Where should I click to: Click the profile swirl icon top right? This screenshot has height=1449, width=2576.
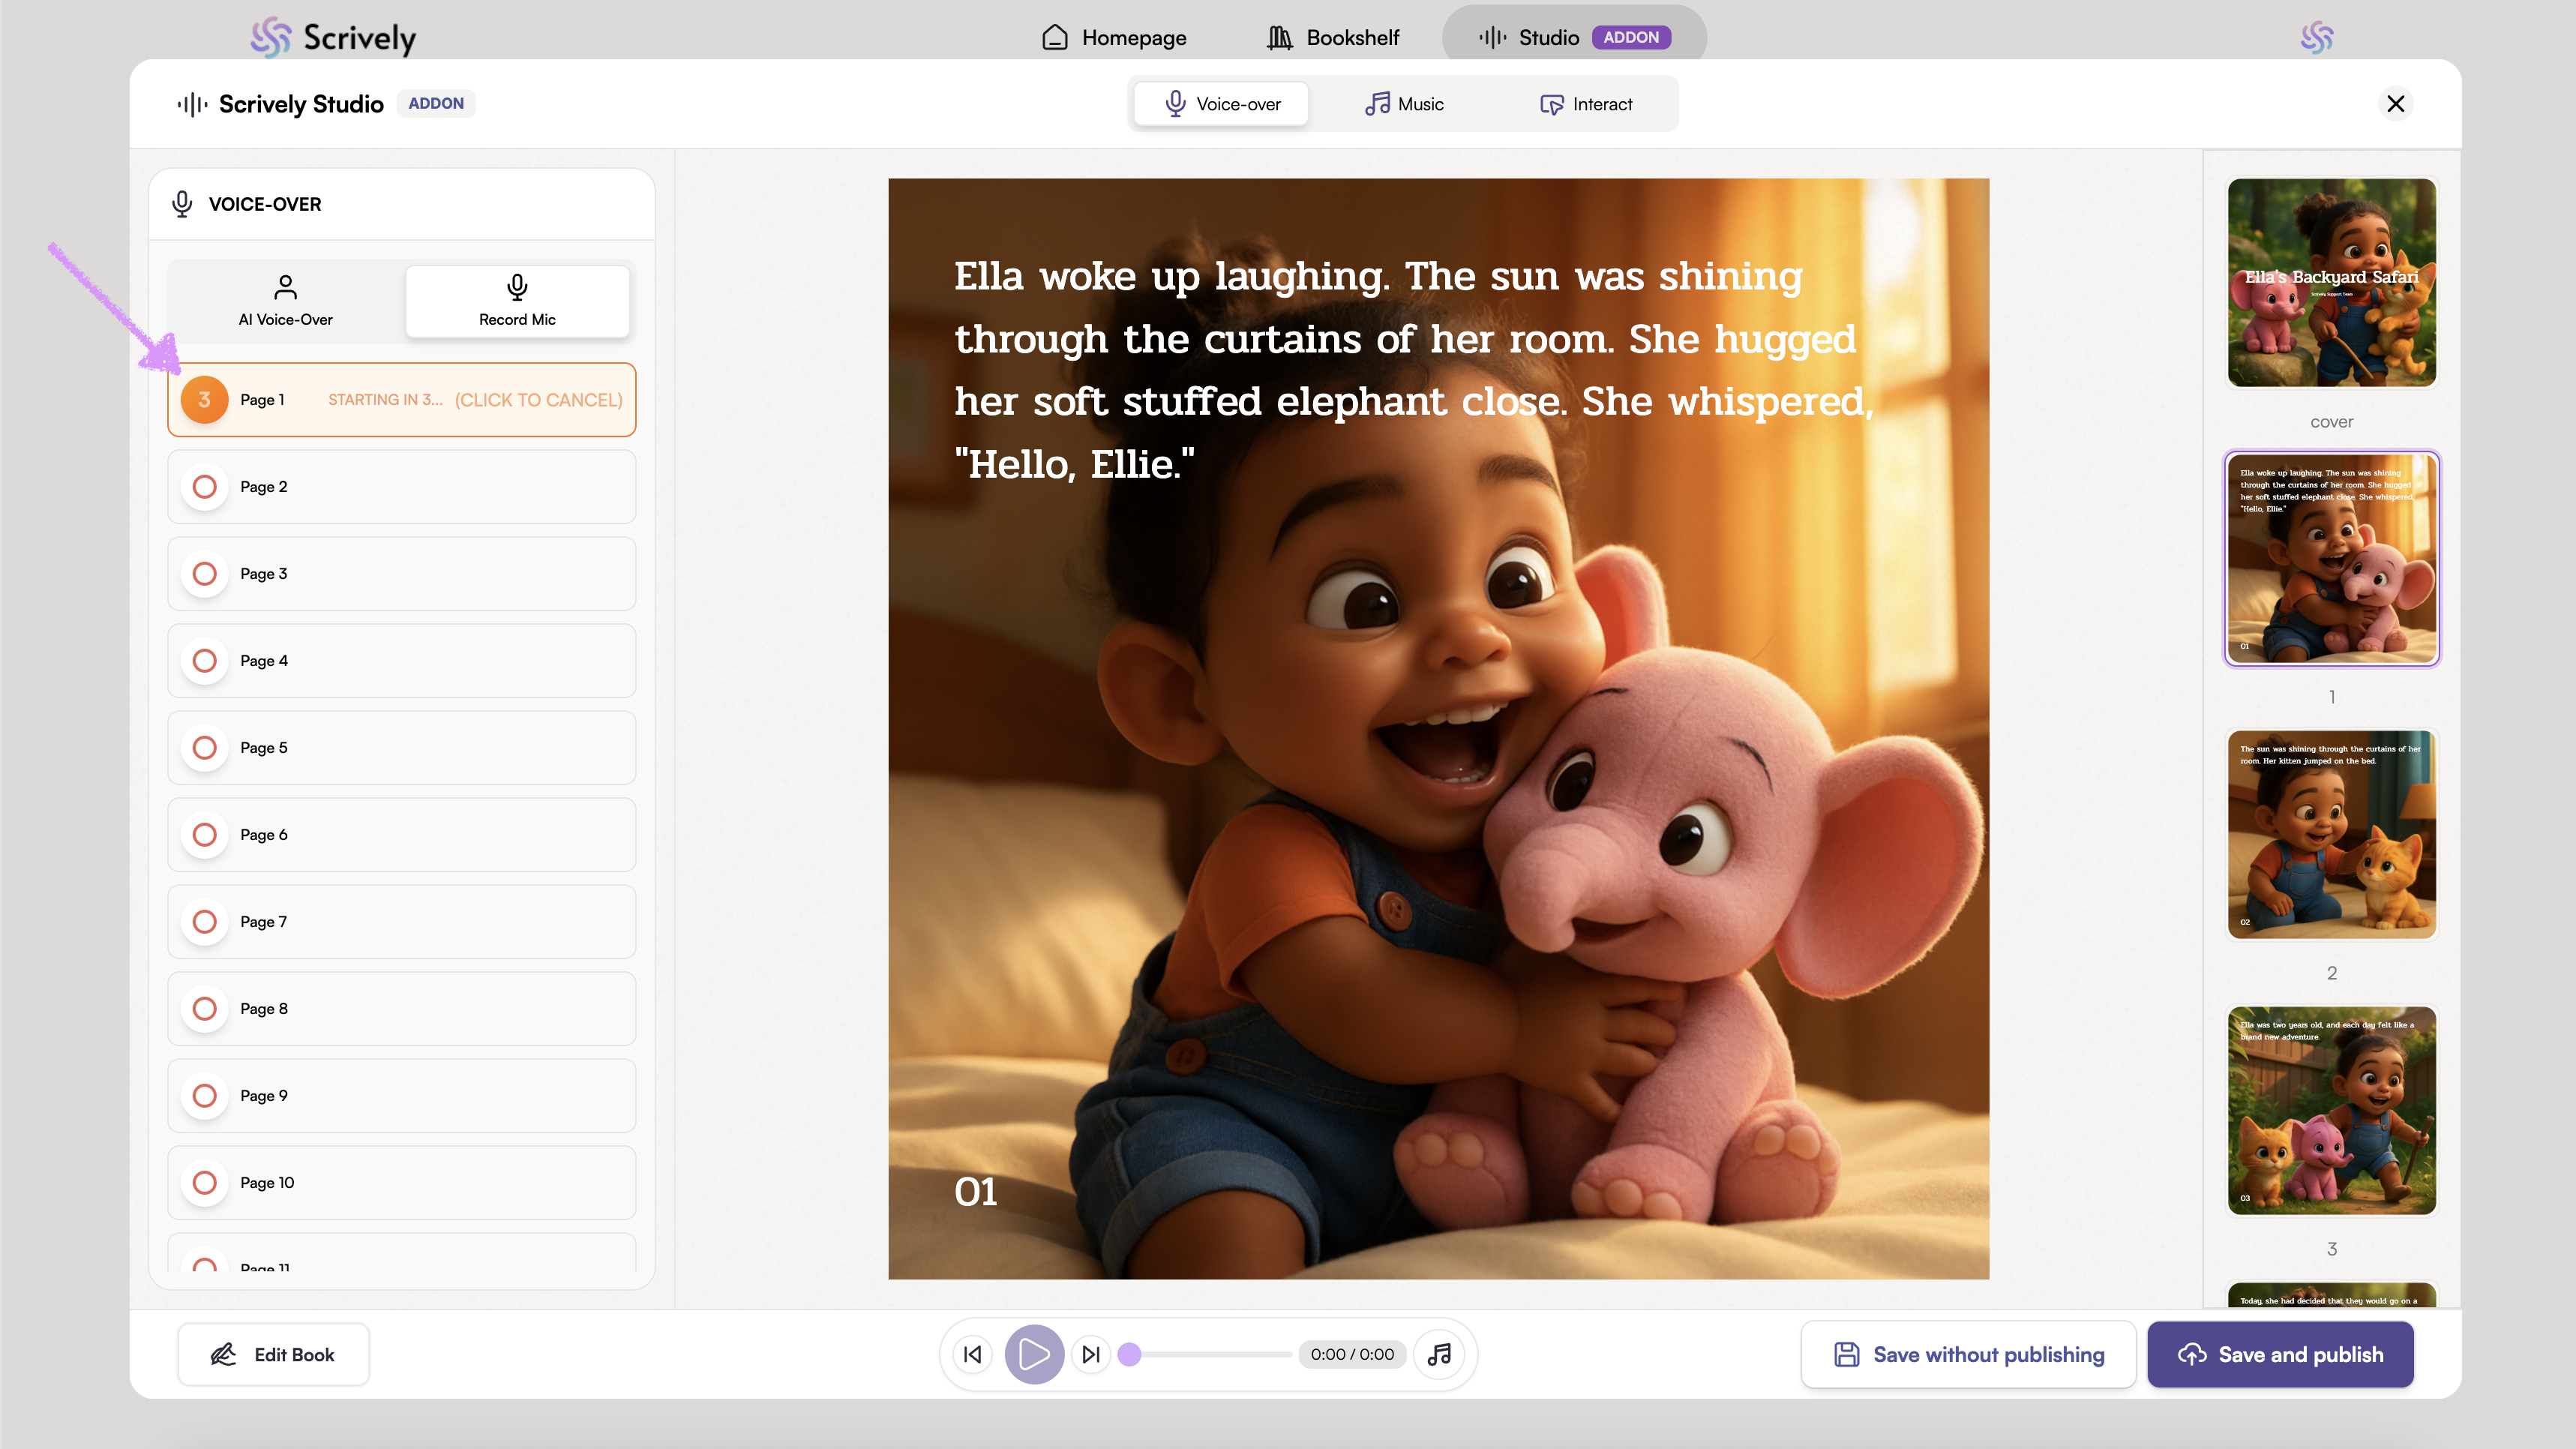[2316, 38]
